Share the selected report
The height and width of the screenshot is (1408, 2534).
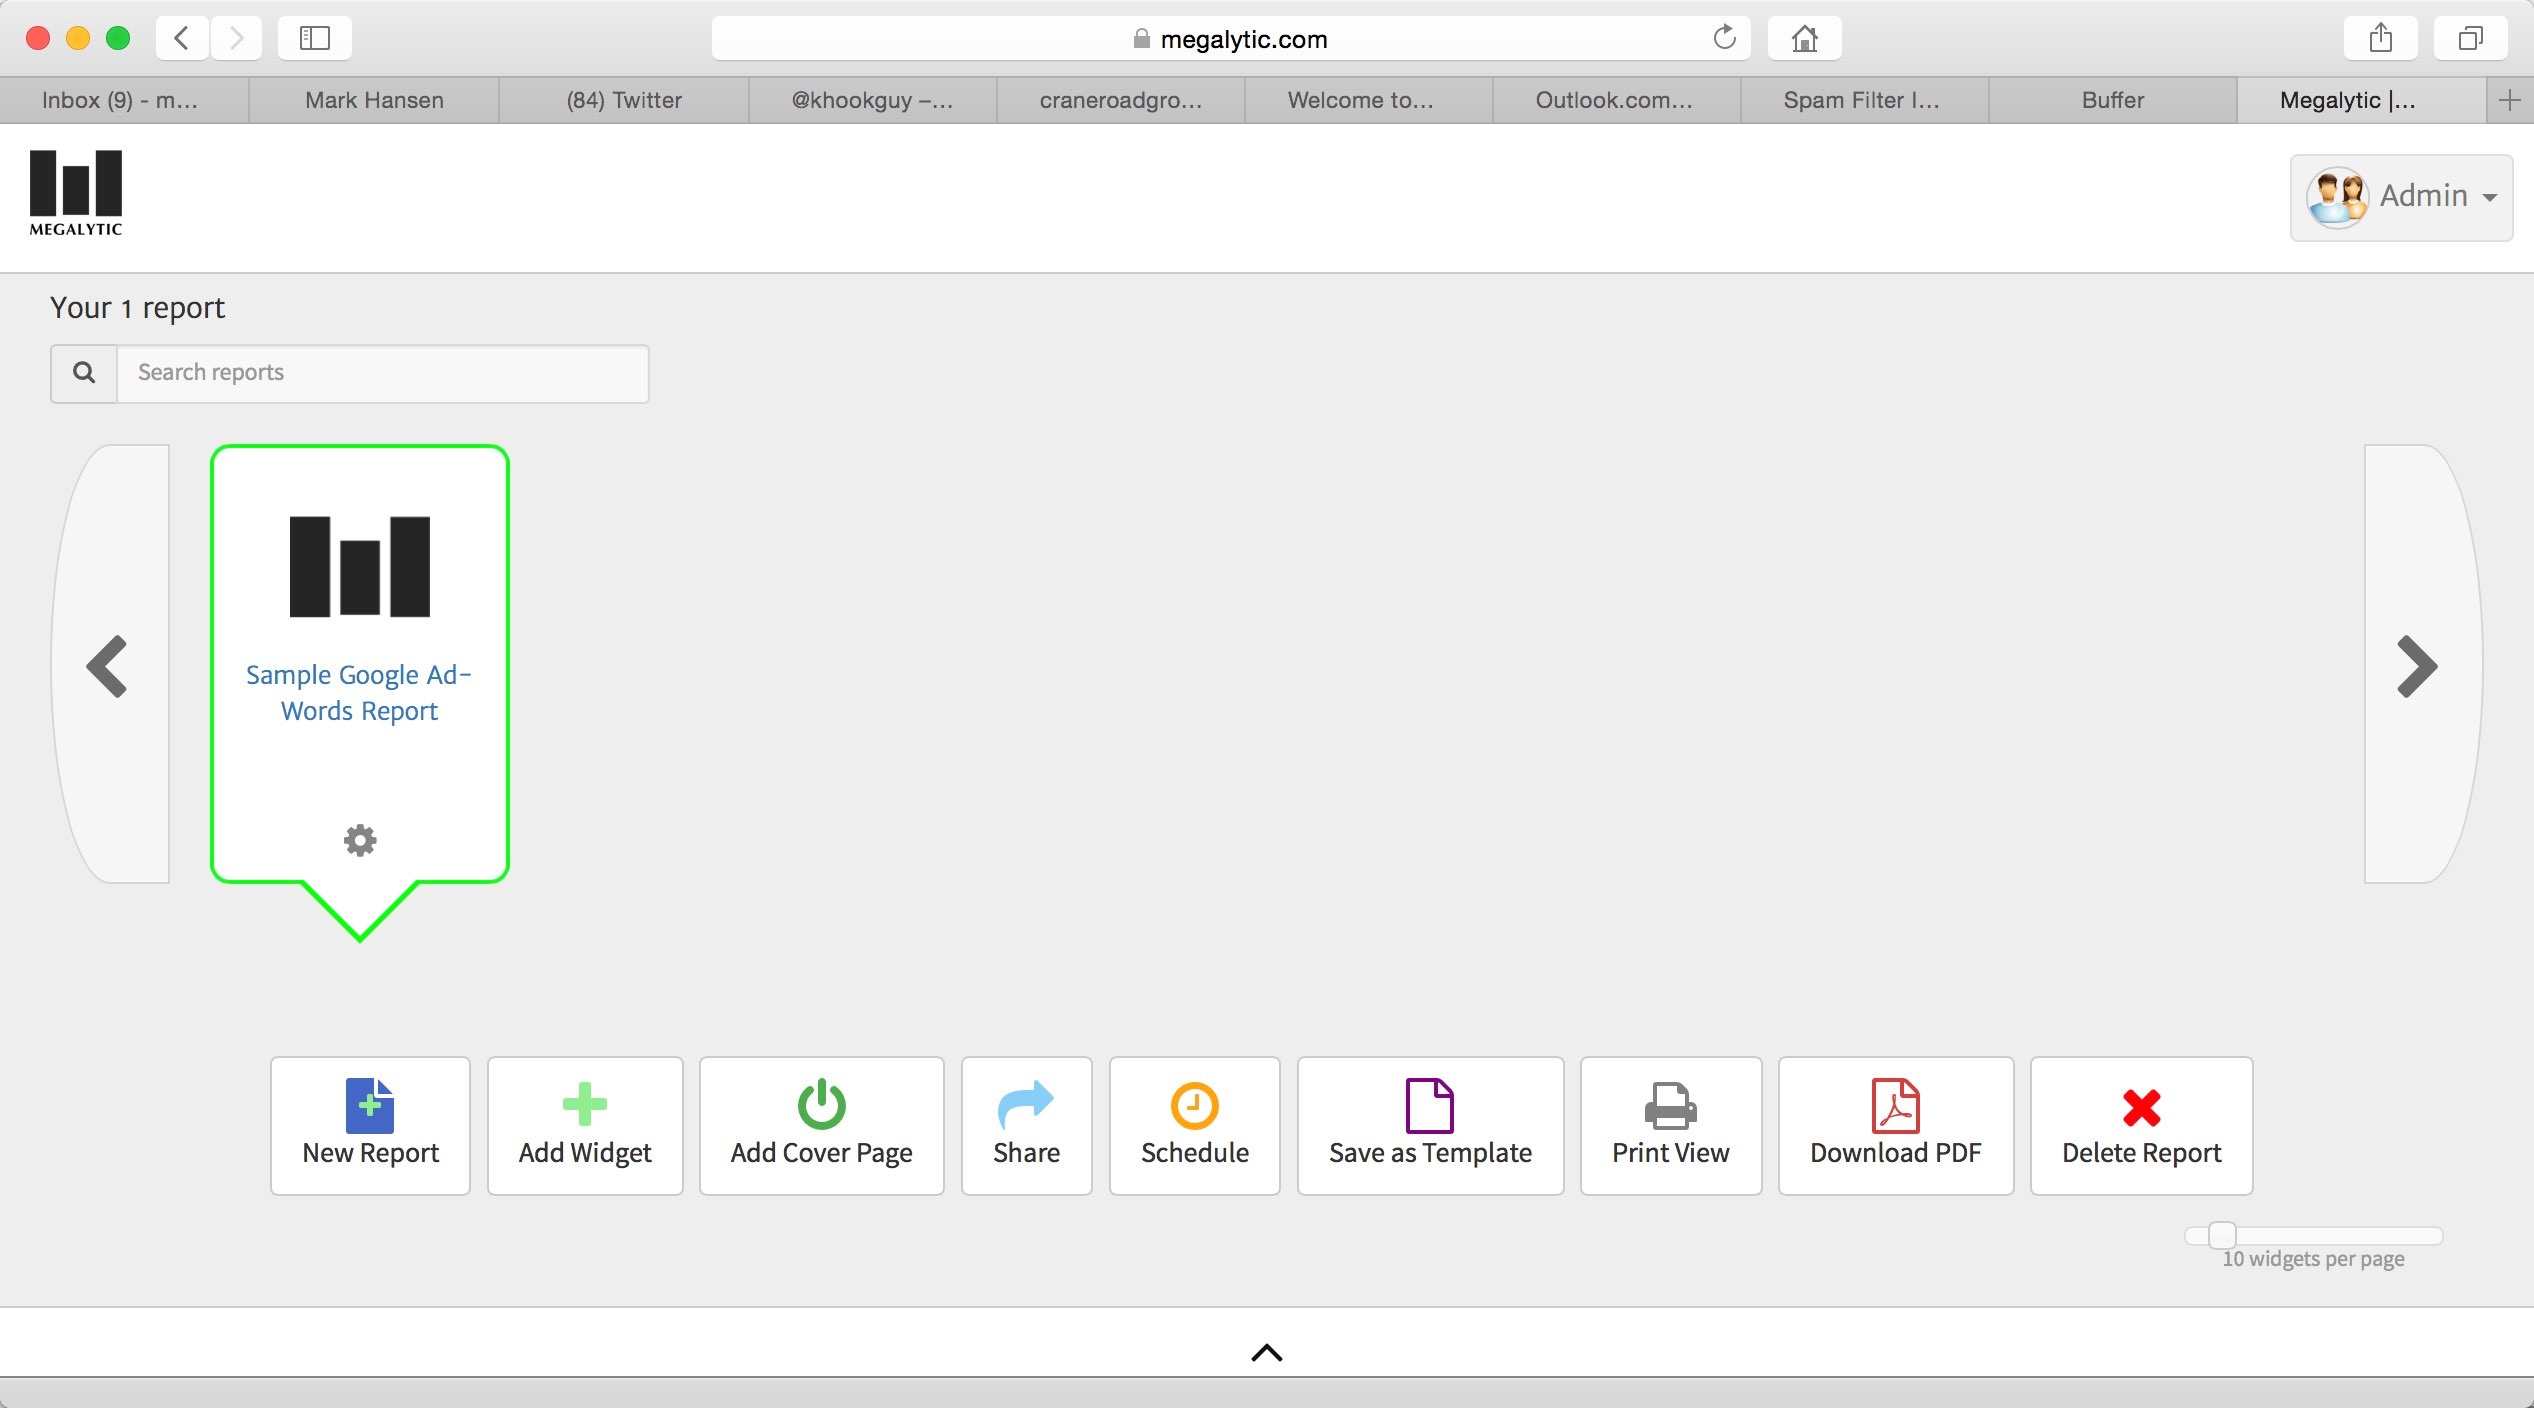coord(1026,1125)
